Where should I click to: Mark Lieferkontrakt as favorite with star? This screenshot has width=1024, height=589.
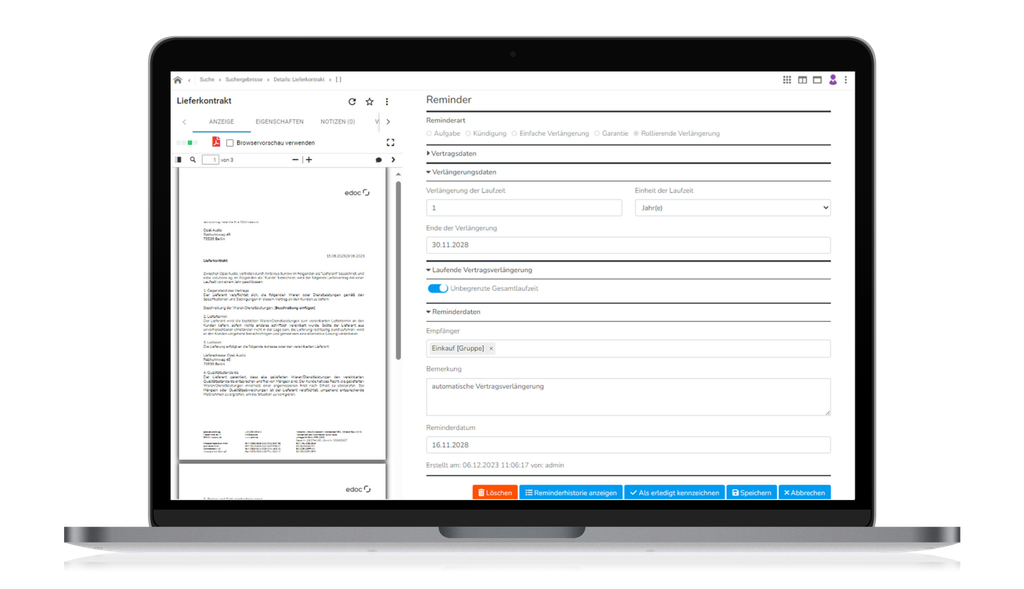[x=370, y=102]
